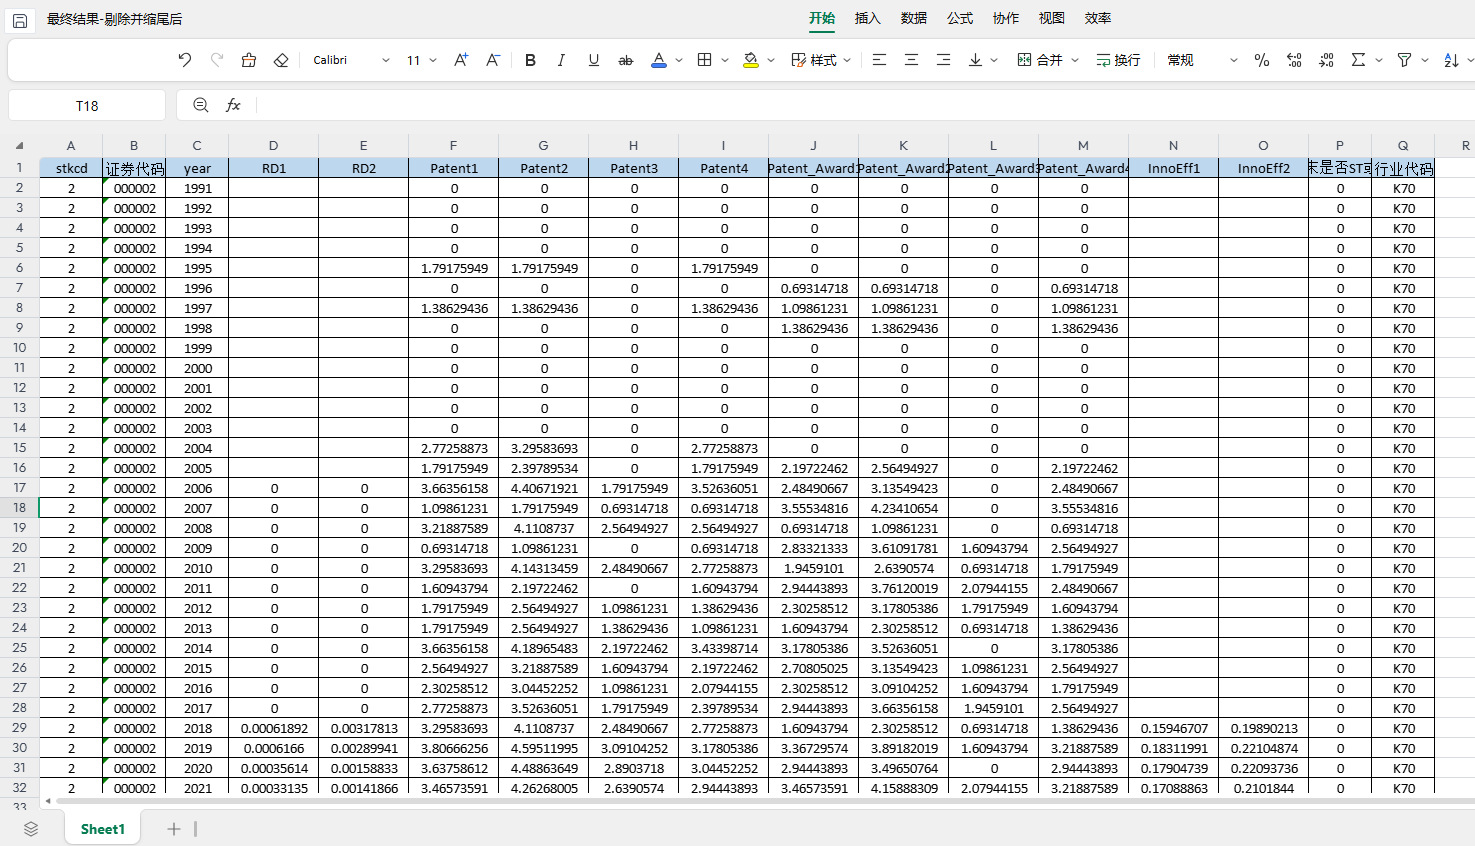Viewport: 1475px width, 846px height.
Task: Pick the font color A swatch
Action: point(659,60)
